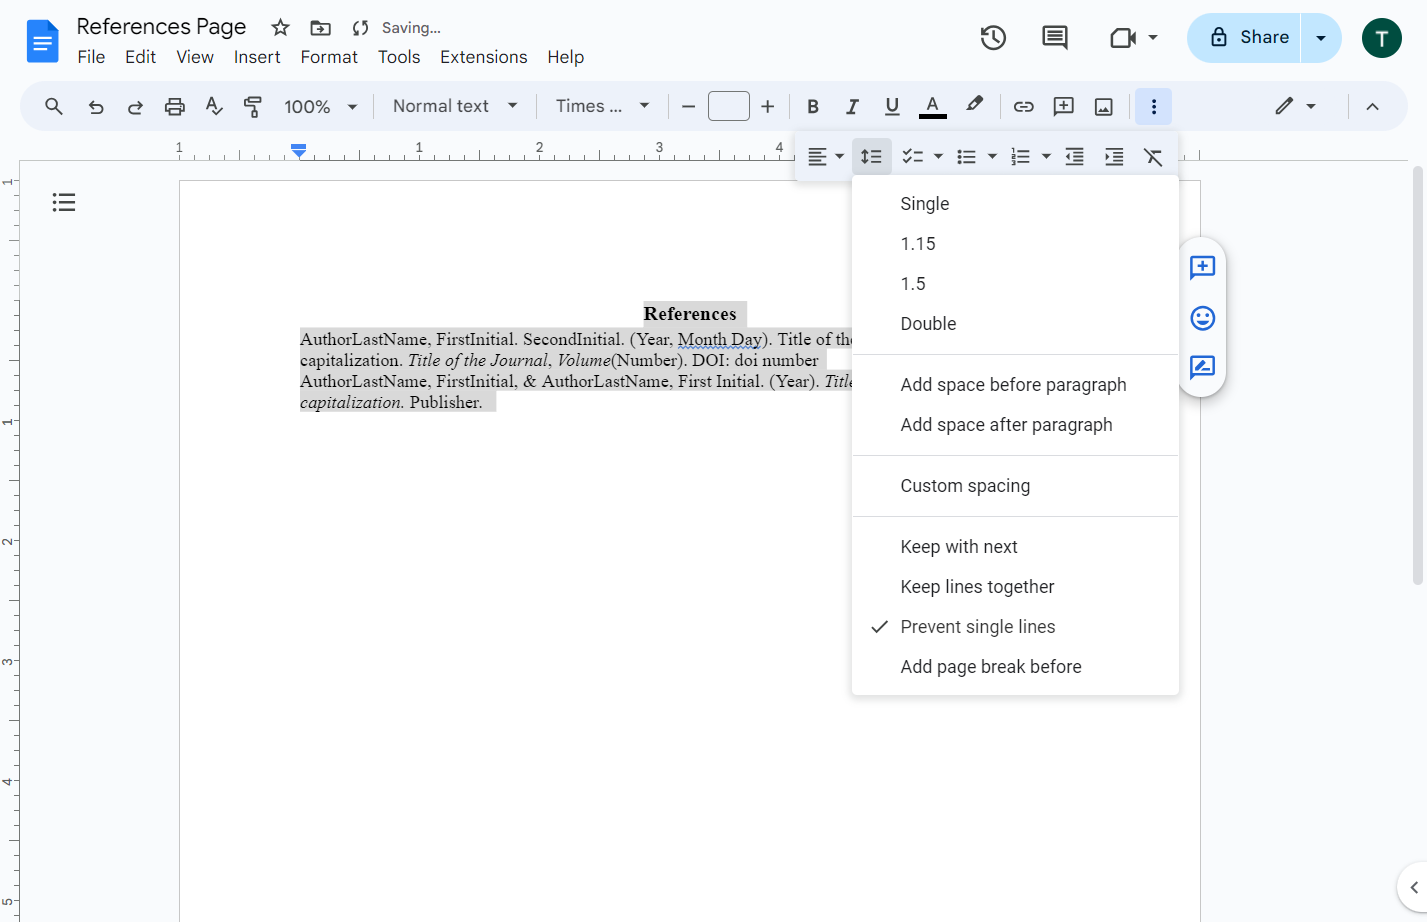Insert a link using chain icon
Screen dimensions: 1427x922
pos(1023,106)
